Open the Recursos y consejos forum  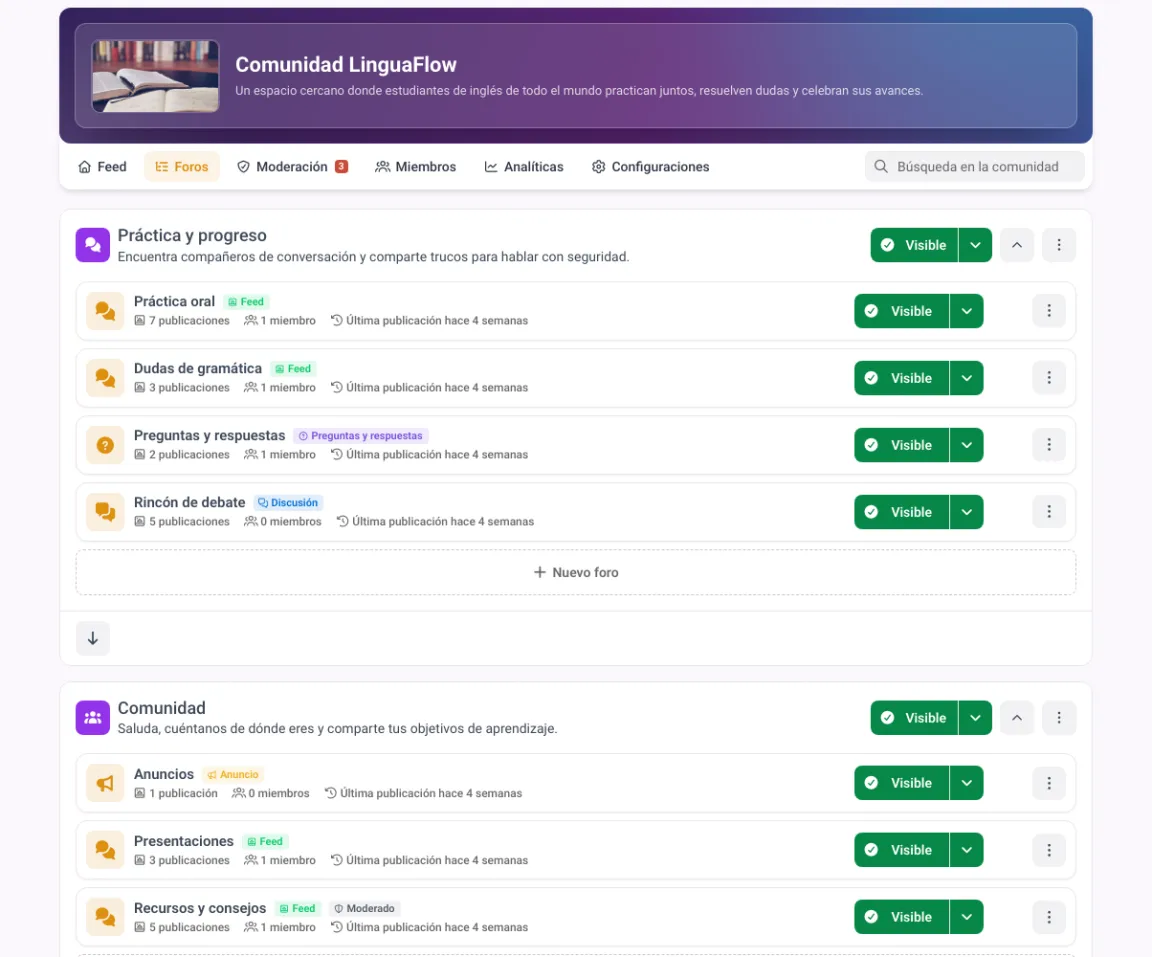200,908
